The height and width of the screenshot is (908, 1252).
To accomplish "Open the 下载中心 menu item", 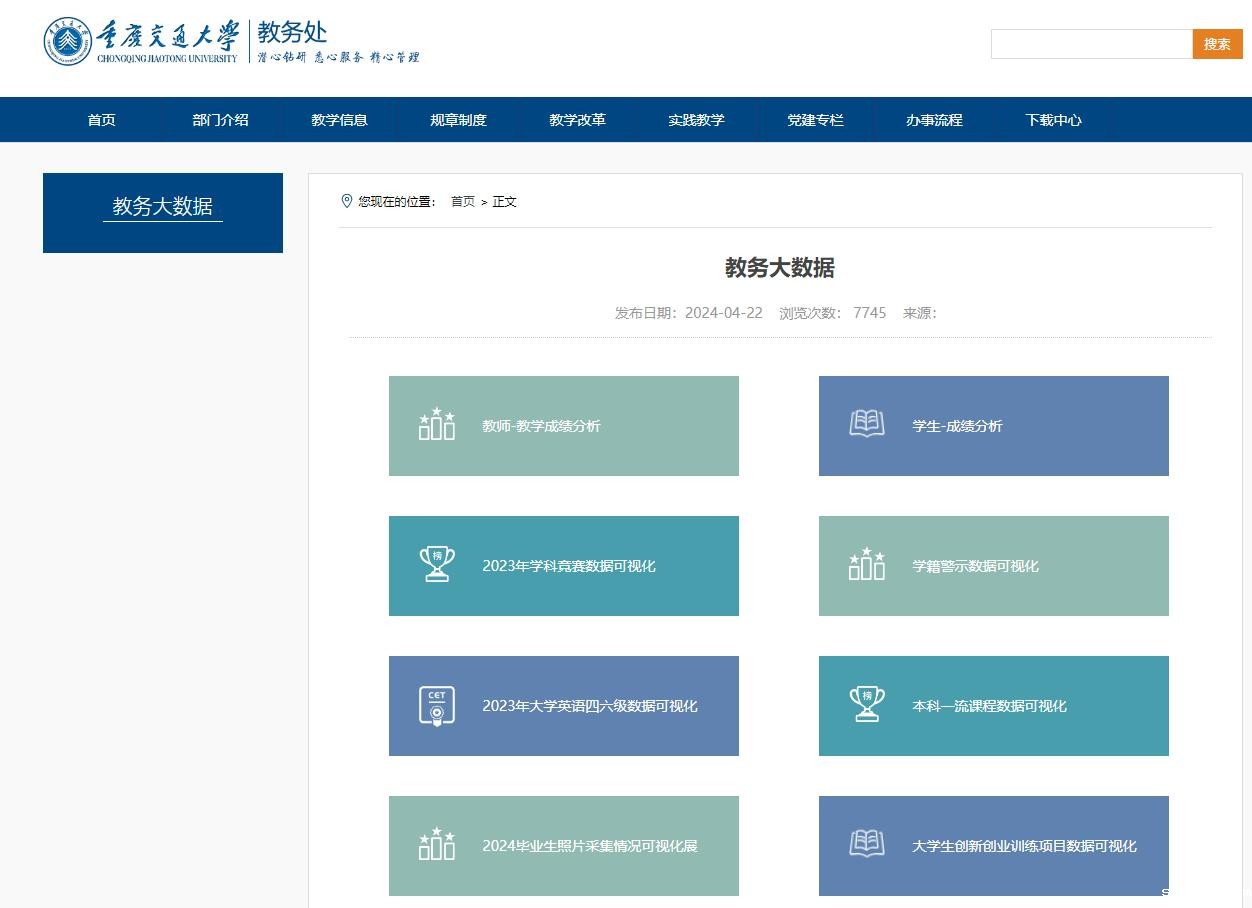I will [x=1053, y=120].
